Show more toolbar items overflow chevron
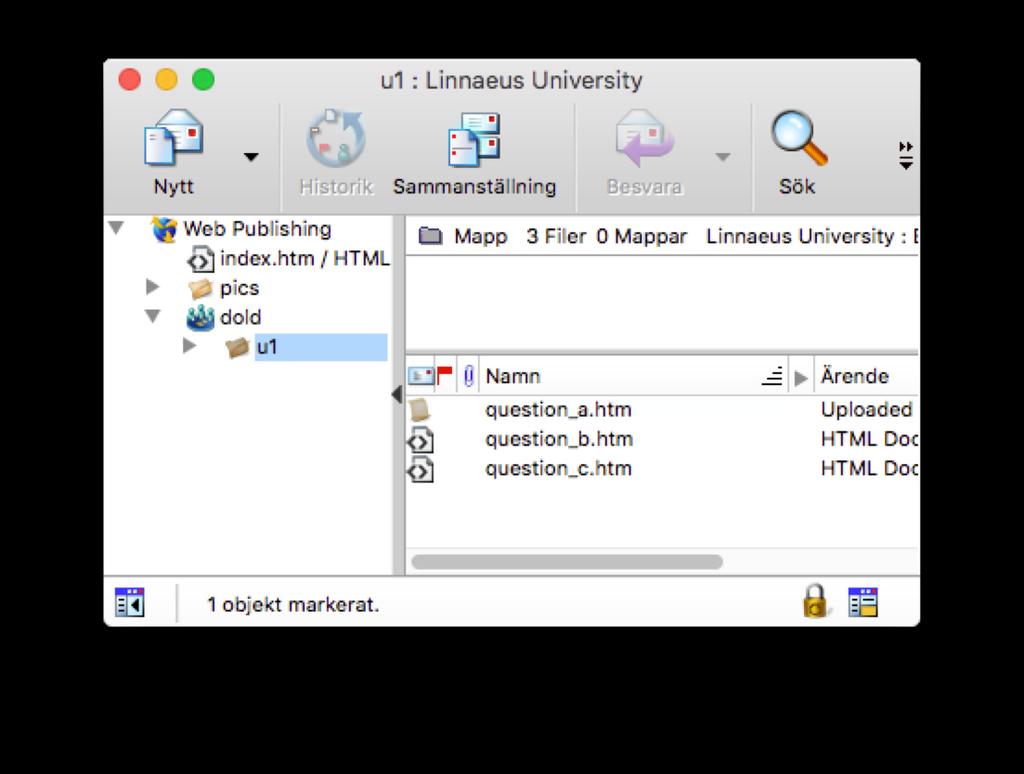This screenshot has width=1024, height=774. point(906,155)
